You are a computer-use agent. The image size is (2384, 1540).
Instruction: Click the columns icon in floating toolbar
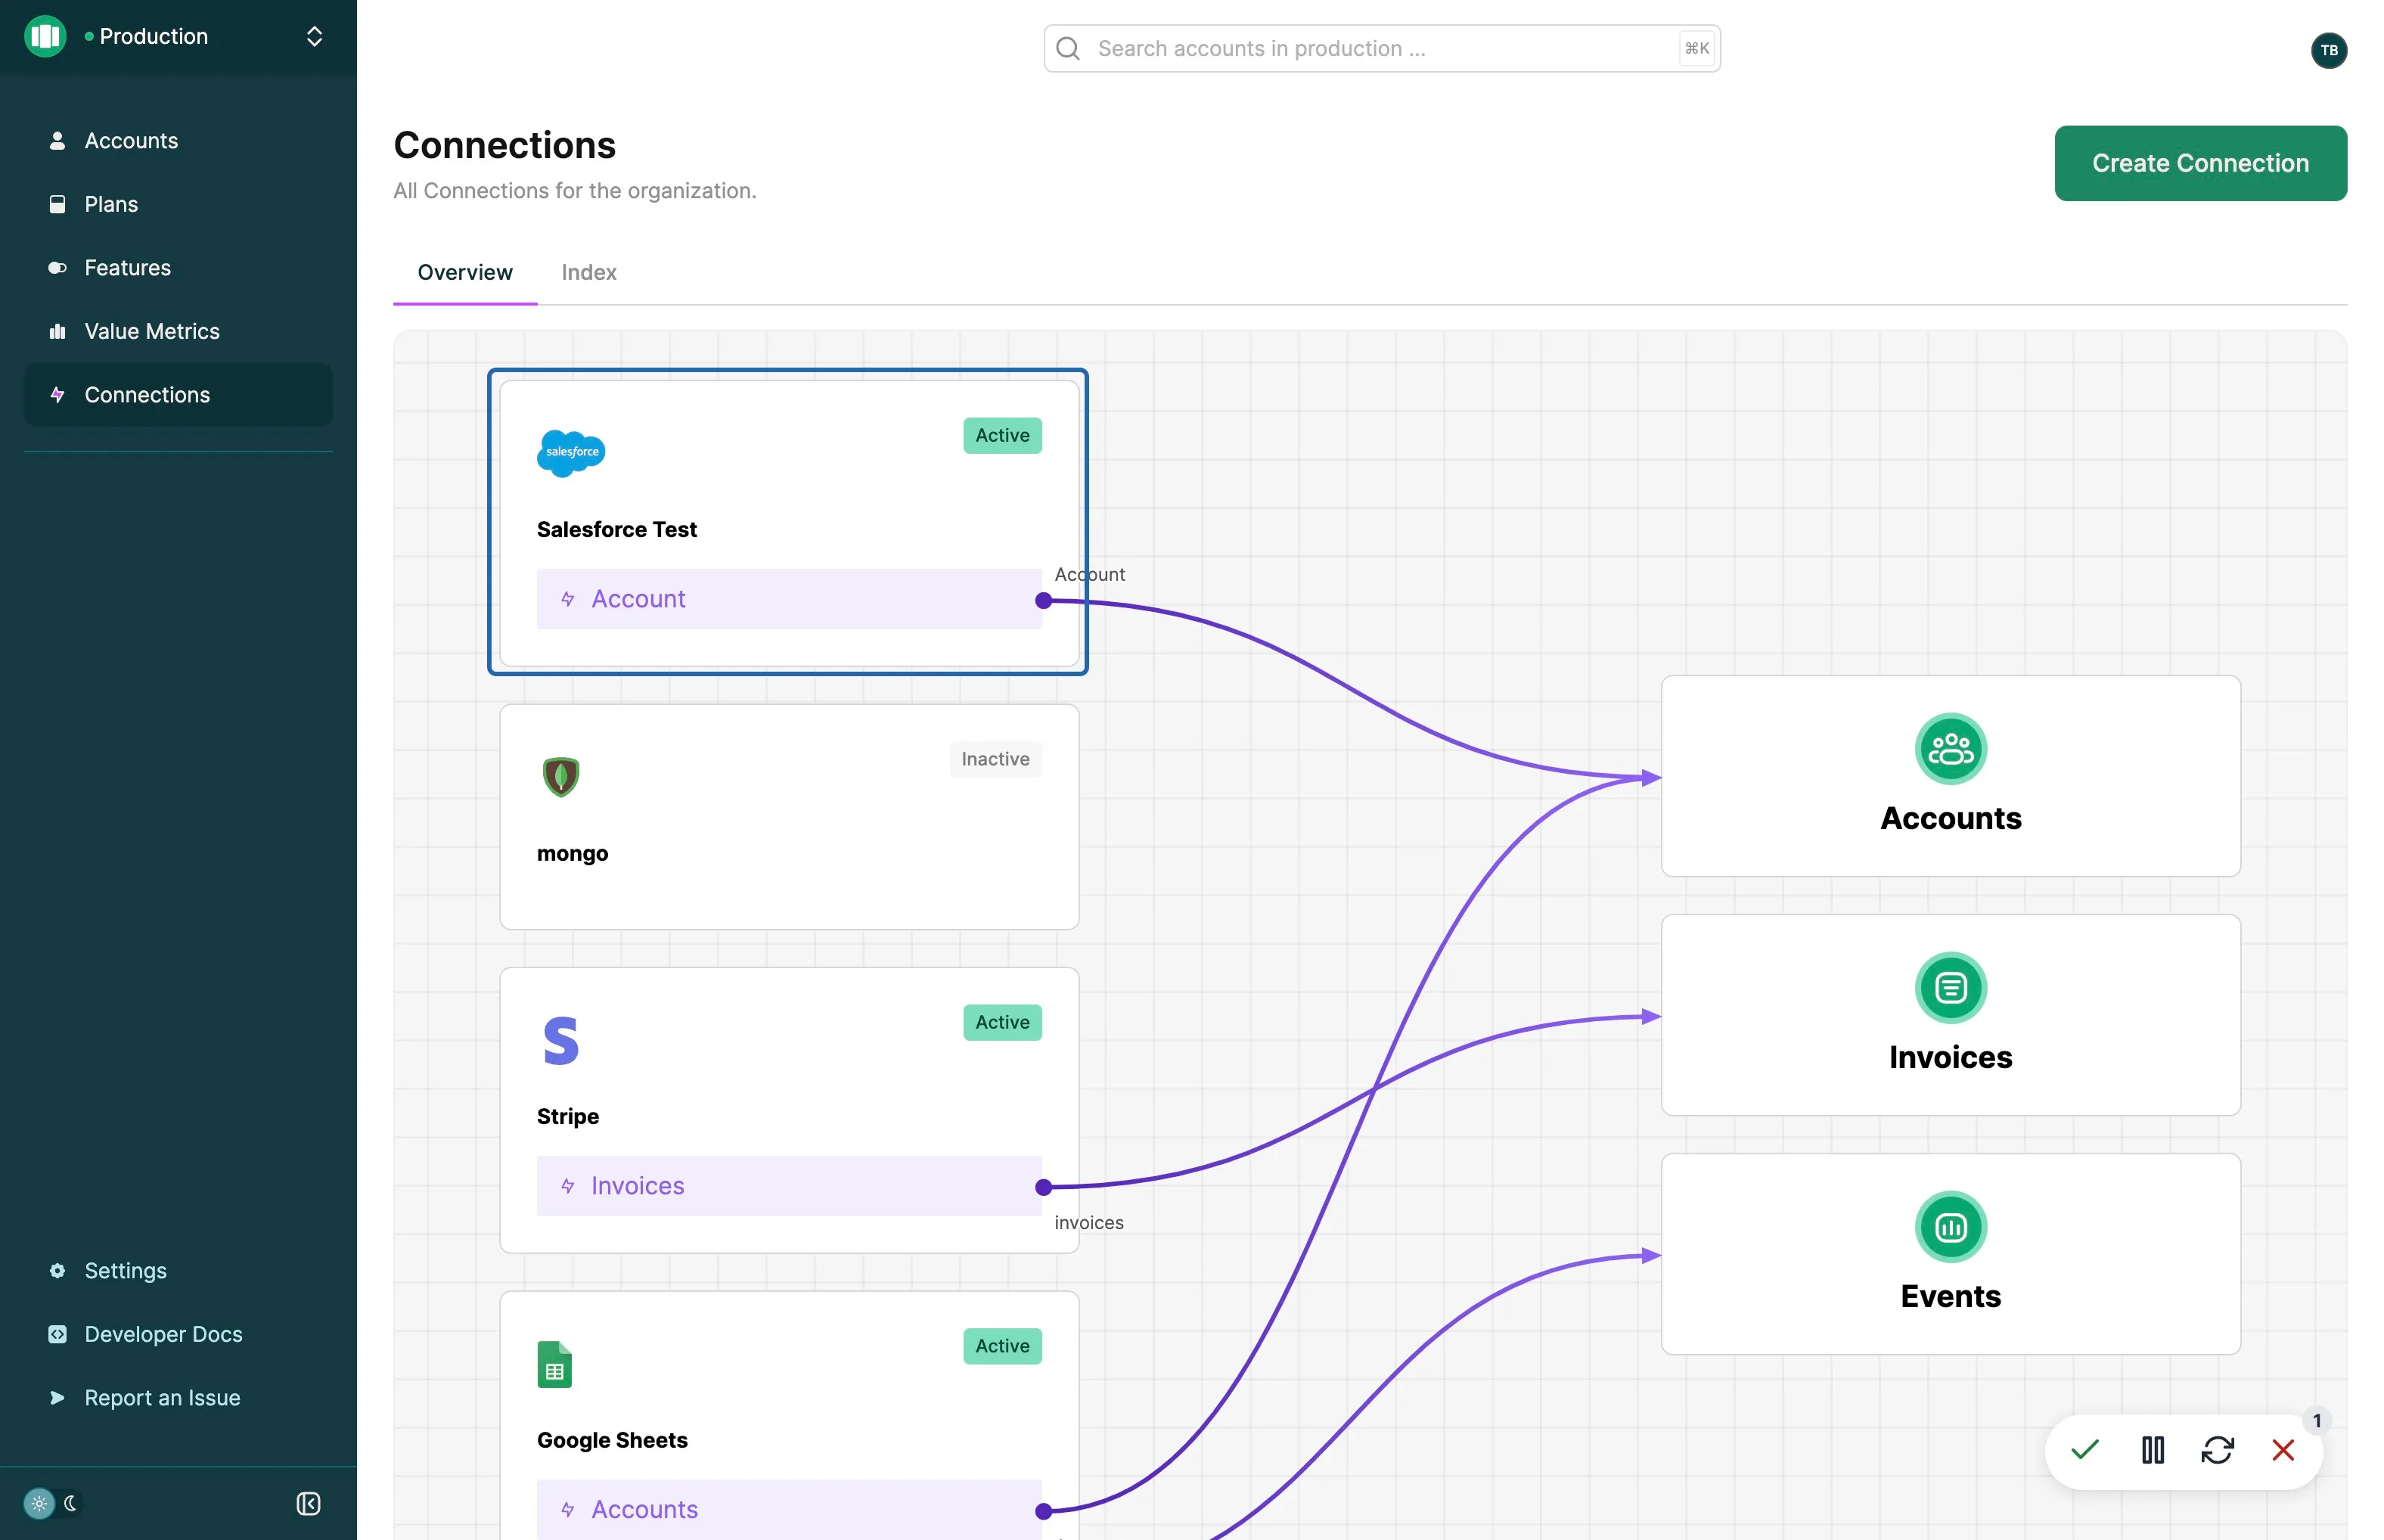point(2153,1450)
